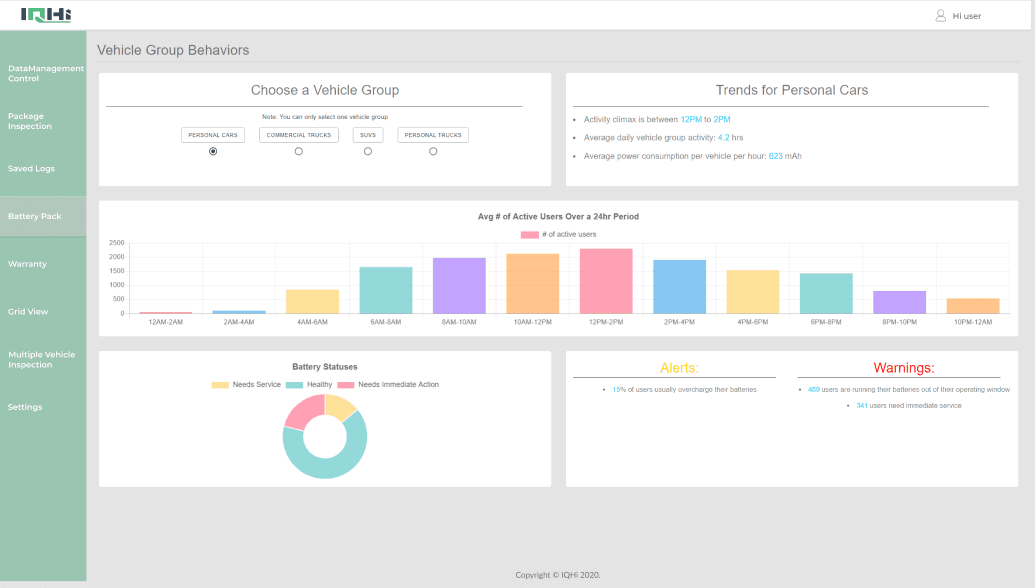
Task: Navigate to Warranty section
Action: pos(27,264)
